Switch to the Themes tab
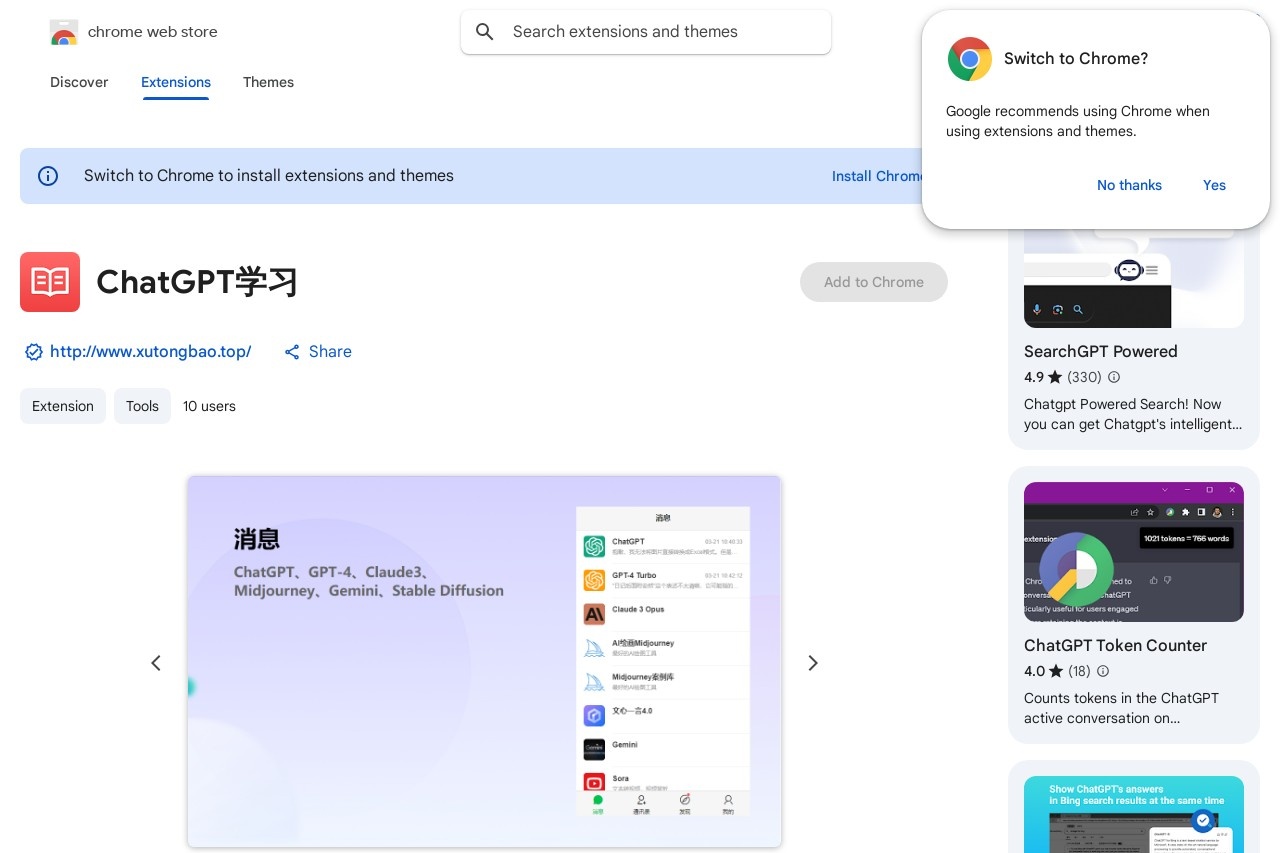Image resolution: width=1280 pixels, height=853 pixels. (268, 82)
